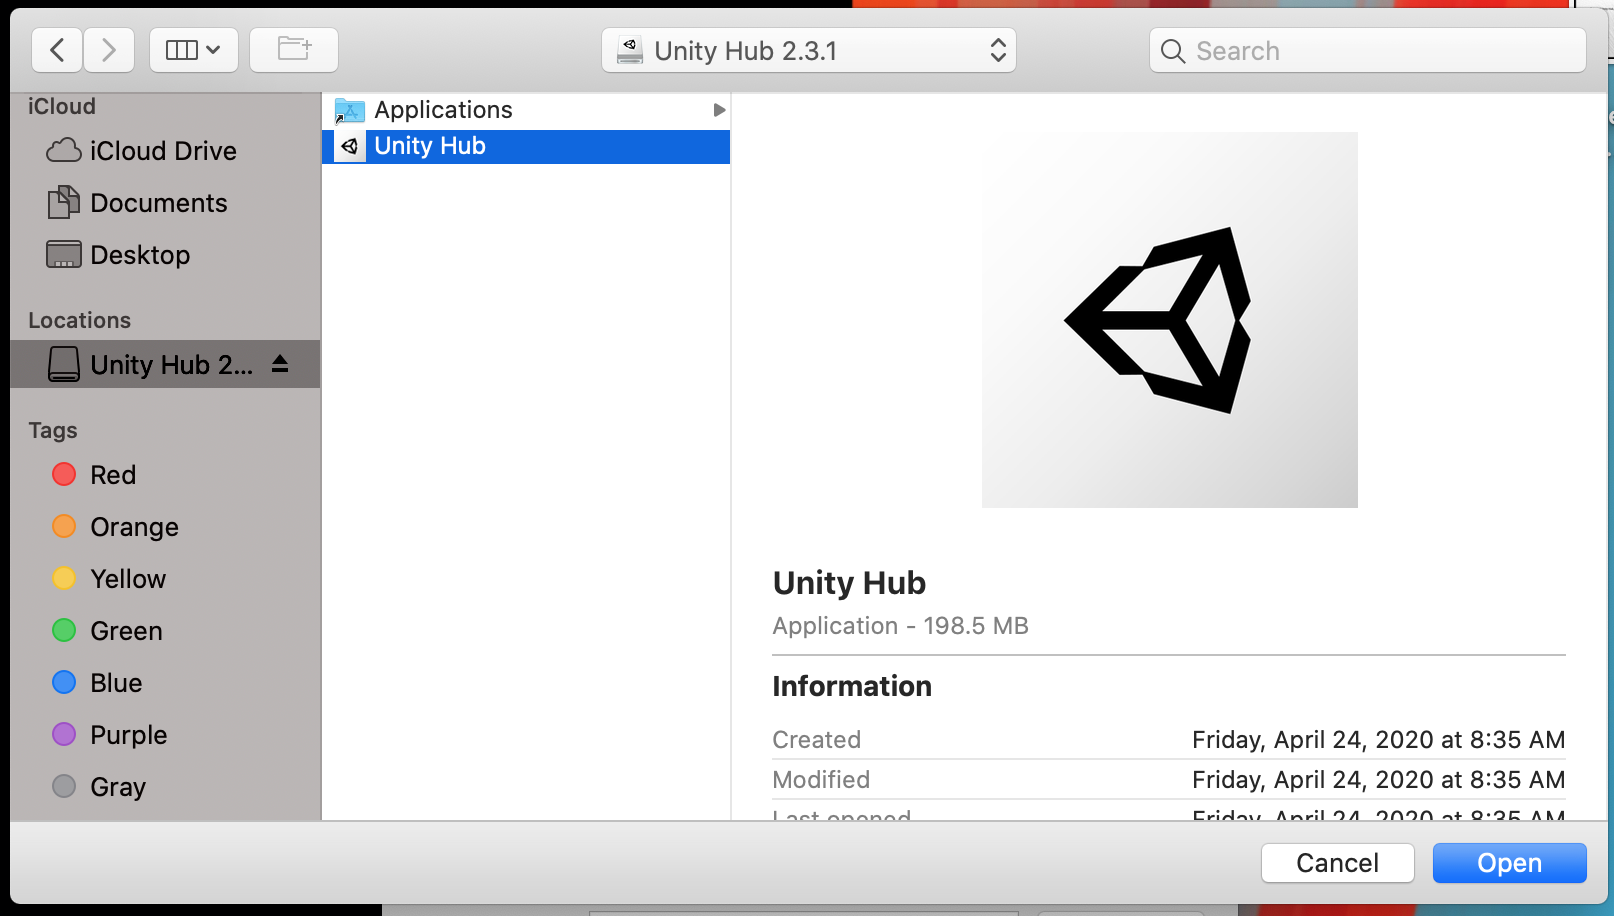
Task: Choose the Red tag
Action: click(x=94, y=475)
